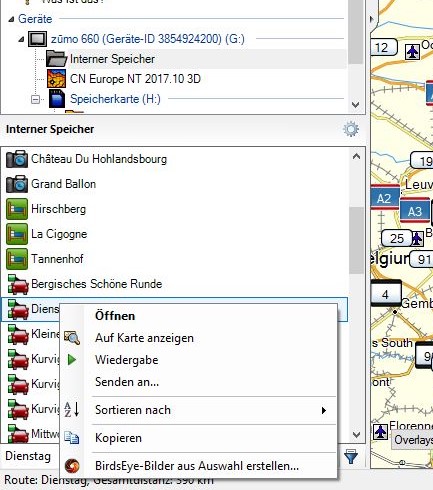This screenshot has width=433, height=490.
Task: Select the Tannenhof list row
Action: pos(174,259)
